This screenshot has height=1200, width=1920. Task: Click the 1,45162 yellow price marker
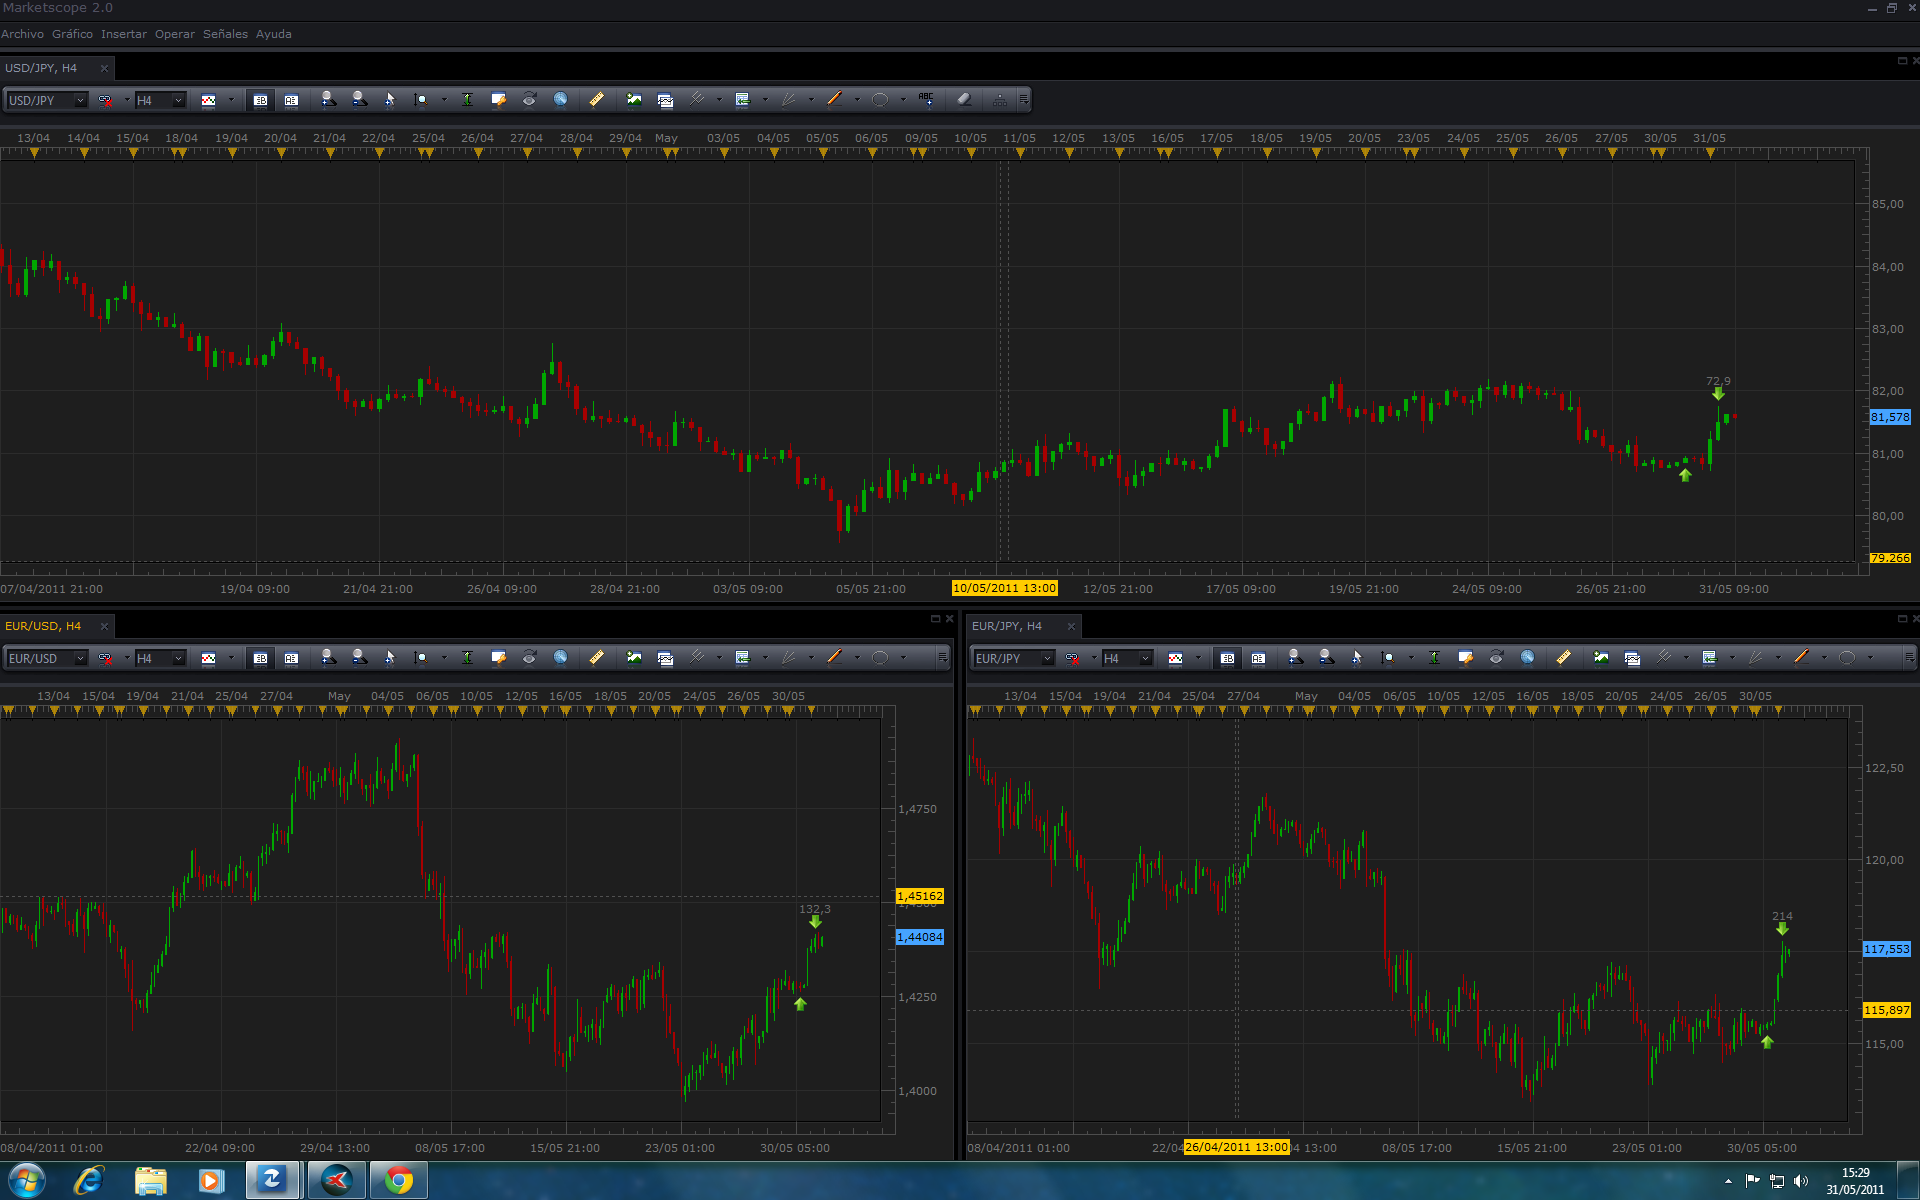click(x=919, y=896)
